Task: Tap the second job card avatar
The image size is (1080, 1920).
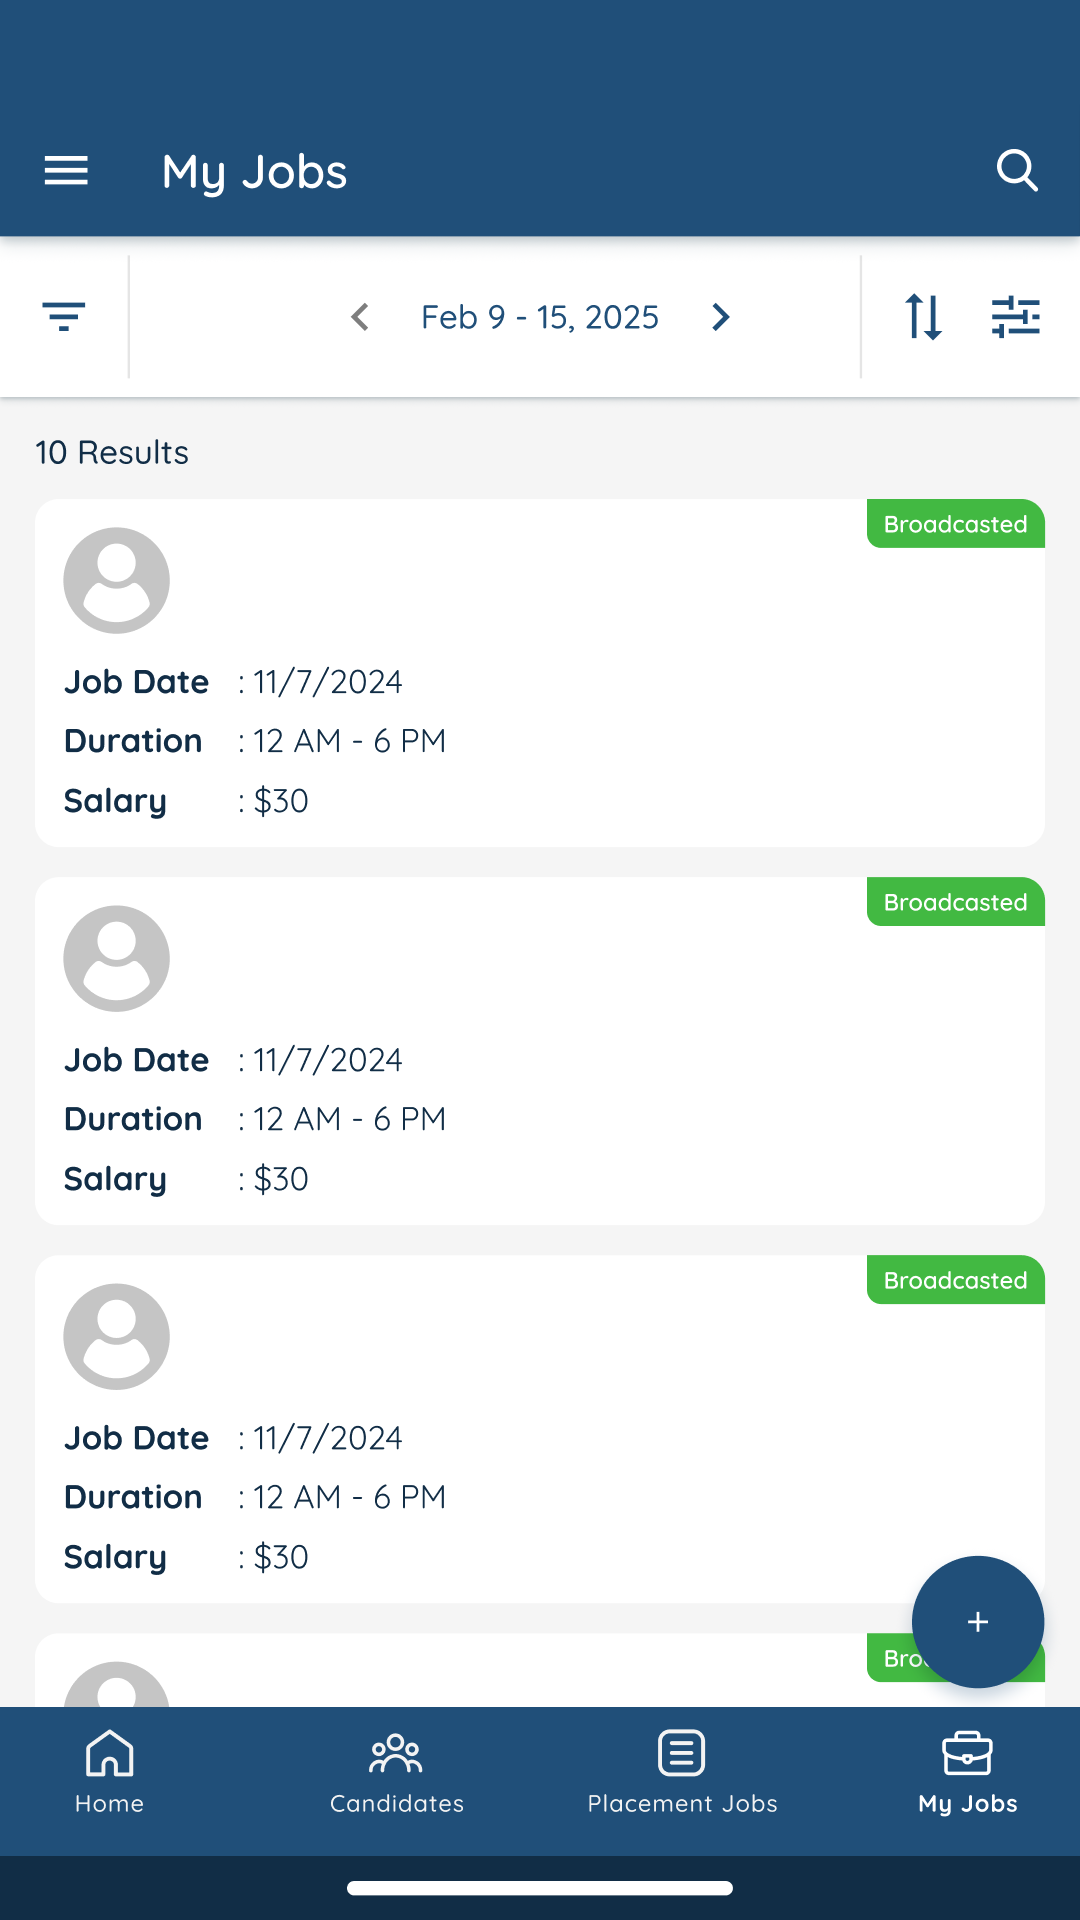Action: (117, 959)
